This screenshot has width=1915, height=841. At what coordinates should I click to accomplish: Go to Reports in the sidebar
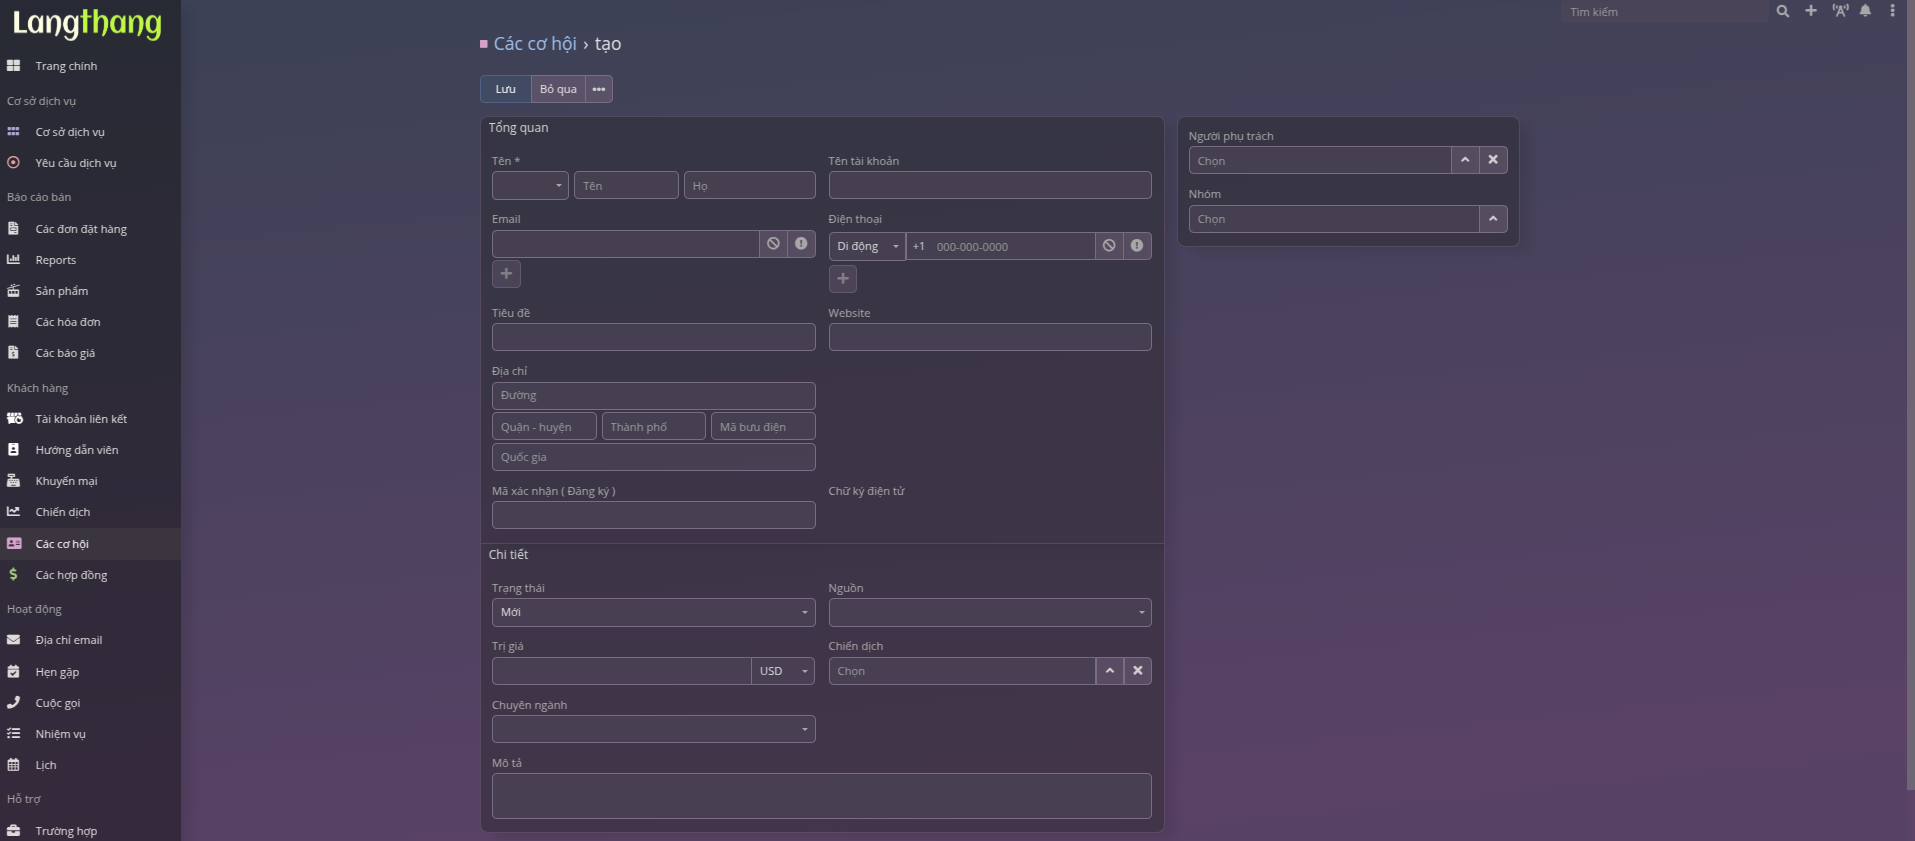(x=56, y=260)
